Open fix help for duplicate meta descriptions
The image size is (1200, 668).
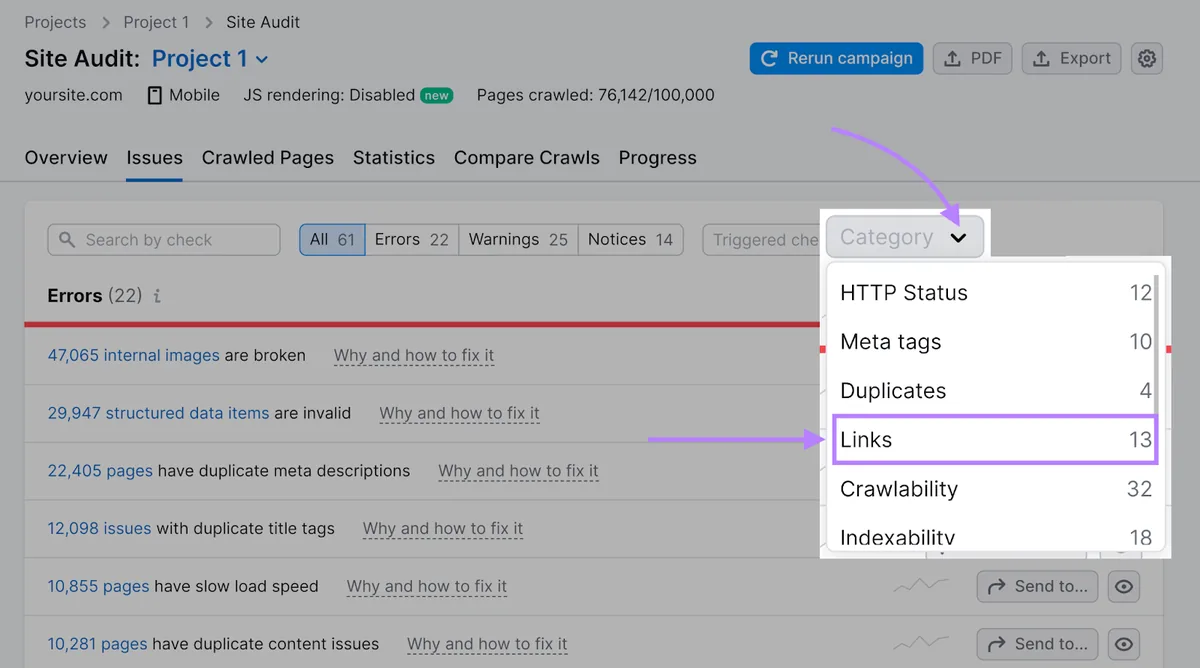[518, 471]
